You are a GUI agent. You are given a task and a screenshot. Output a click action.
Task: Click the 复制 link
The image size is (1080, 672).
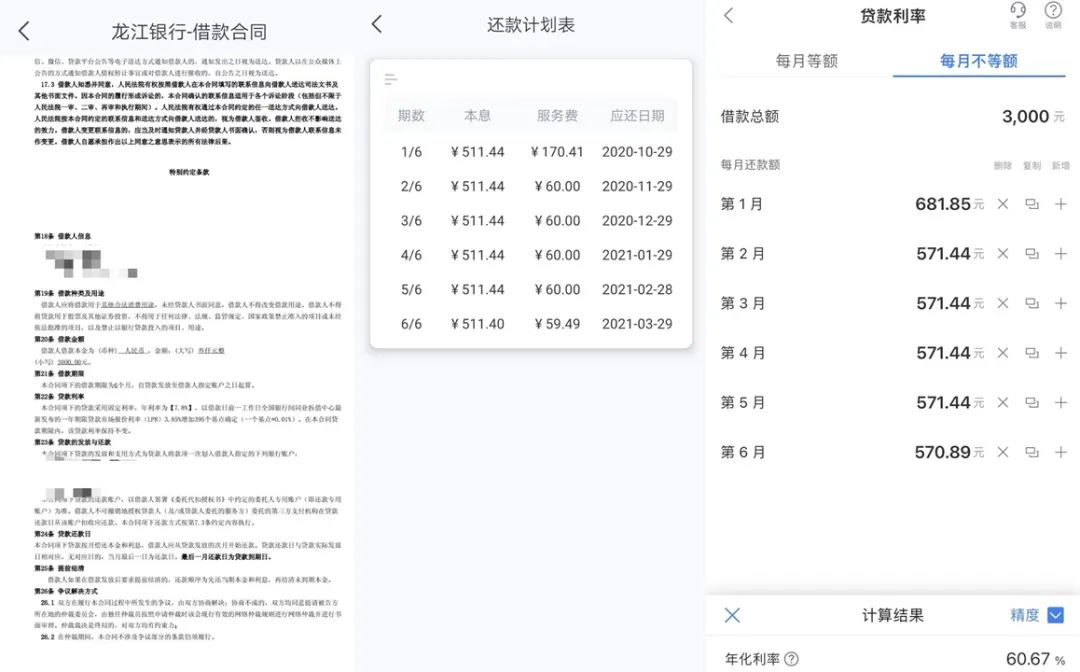(1034, 166)
